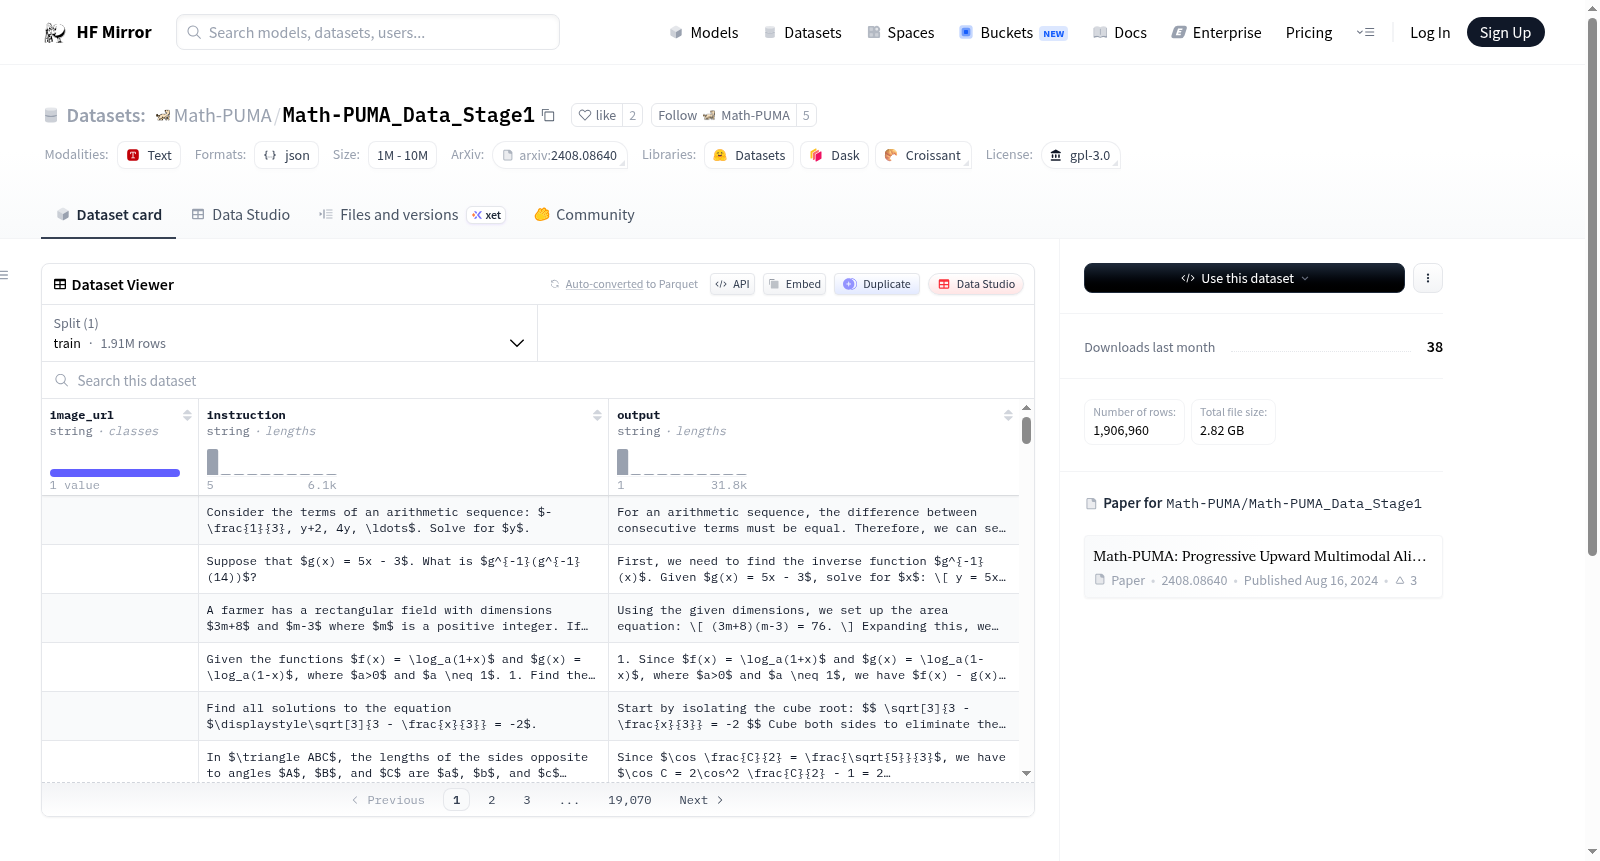1600x861 pixels.
Task: Click the gpl-3.0 license tag
Action: 1080,155
